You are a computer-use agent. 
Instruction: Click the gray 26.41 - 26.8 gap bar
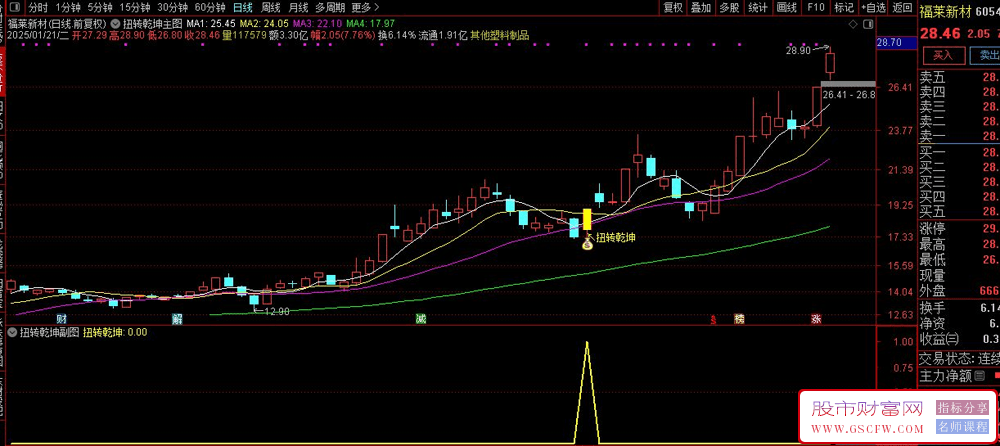tap(848, 84)
